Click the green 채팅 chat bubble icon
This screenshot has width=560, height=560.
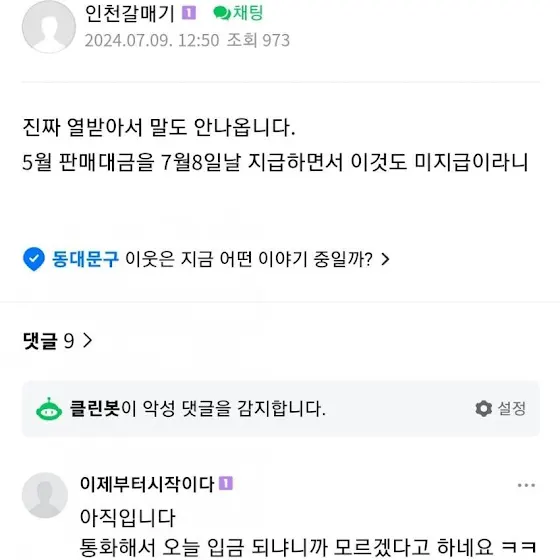222,14
